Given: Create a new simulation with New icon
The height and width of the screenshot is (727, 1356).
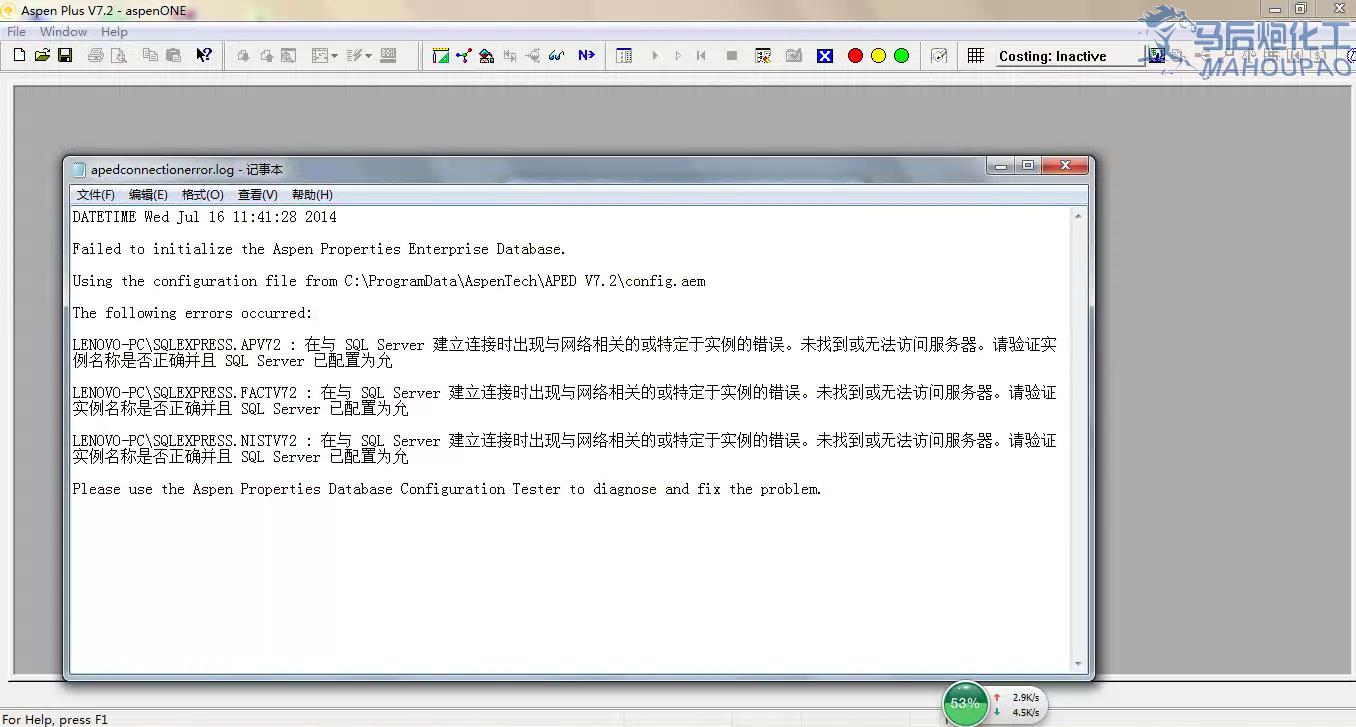Looking at the screenshot, I should [x=19, y=56].
